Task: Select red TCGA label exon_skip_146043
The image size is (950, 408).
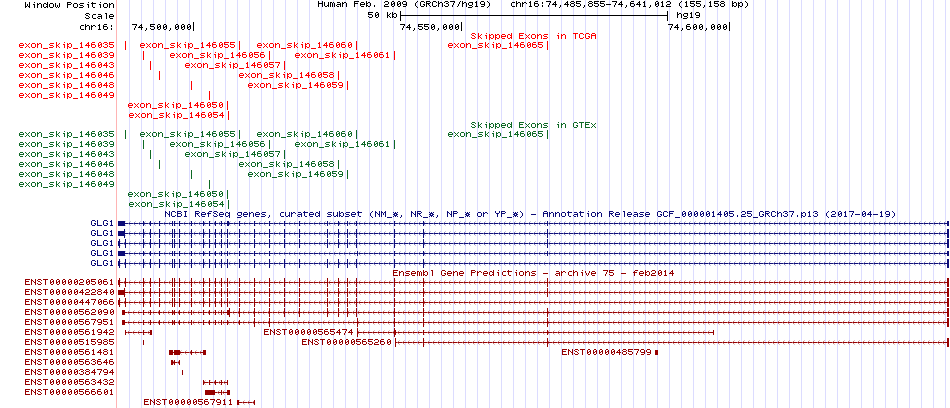Action: coord(67,65)
